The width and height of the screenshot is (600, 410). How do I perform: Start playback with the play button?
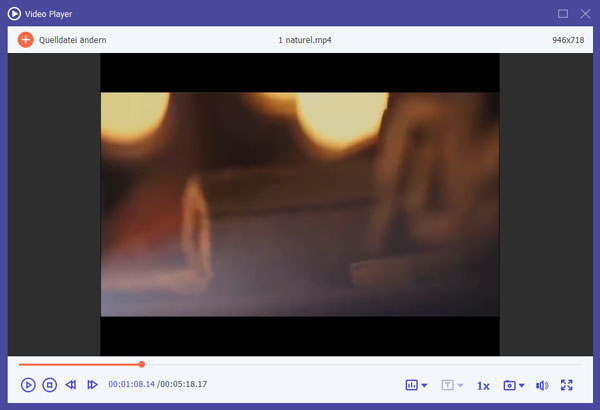click(x=28, y=385)
